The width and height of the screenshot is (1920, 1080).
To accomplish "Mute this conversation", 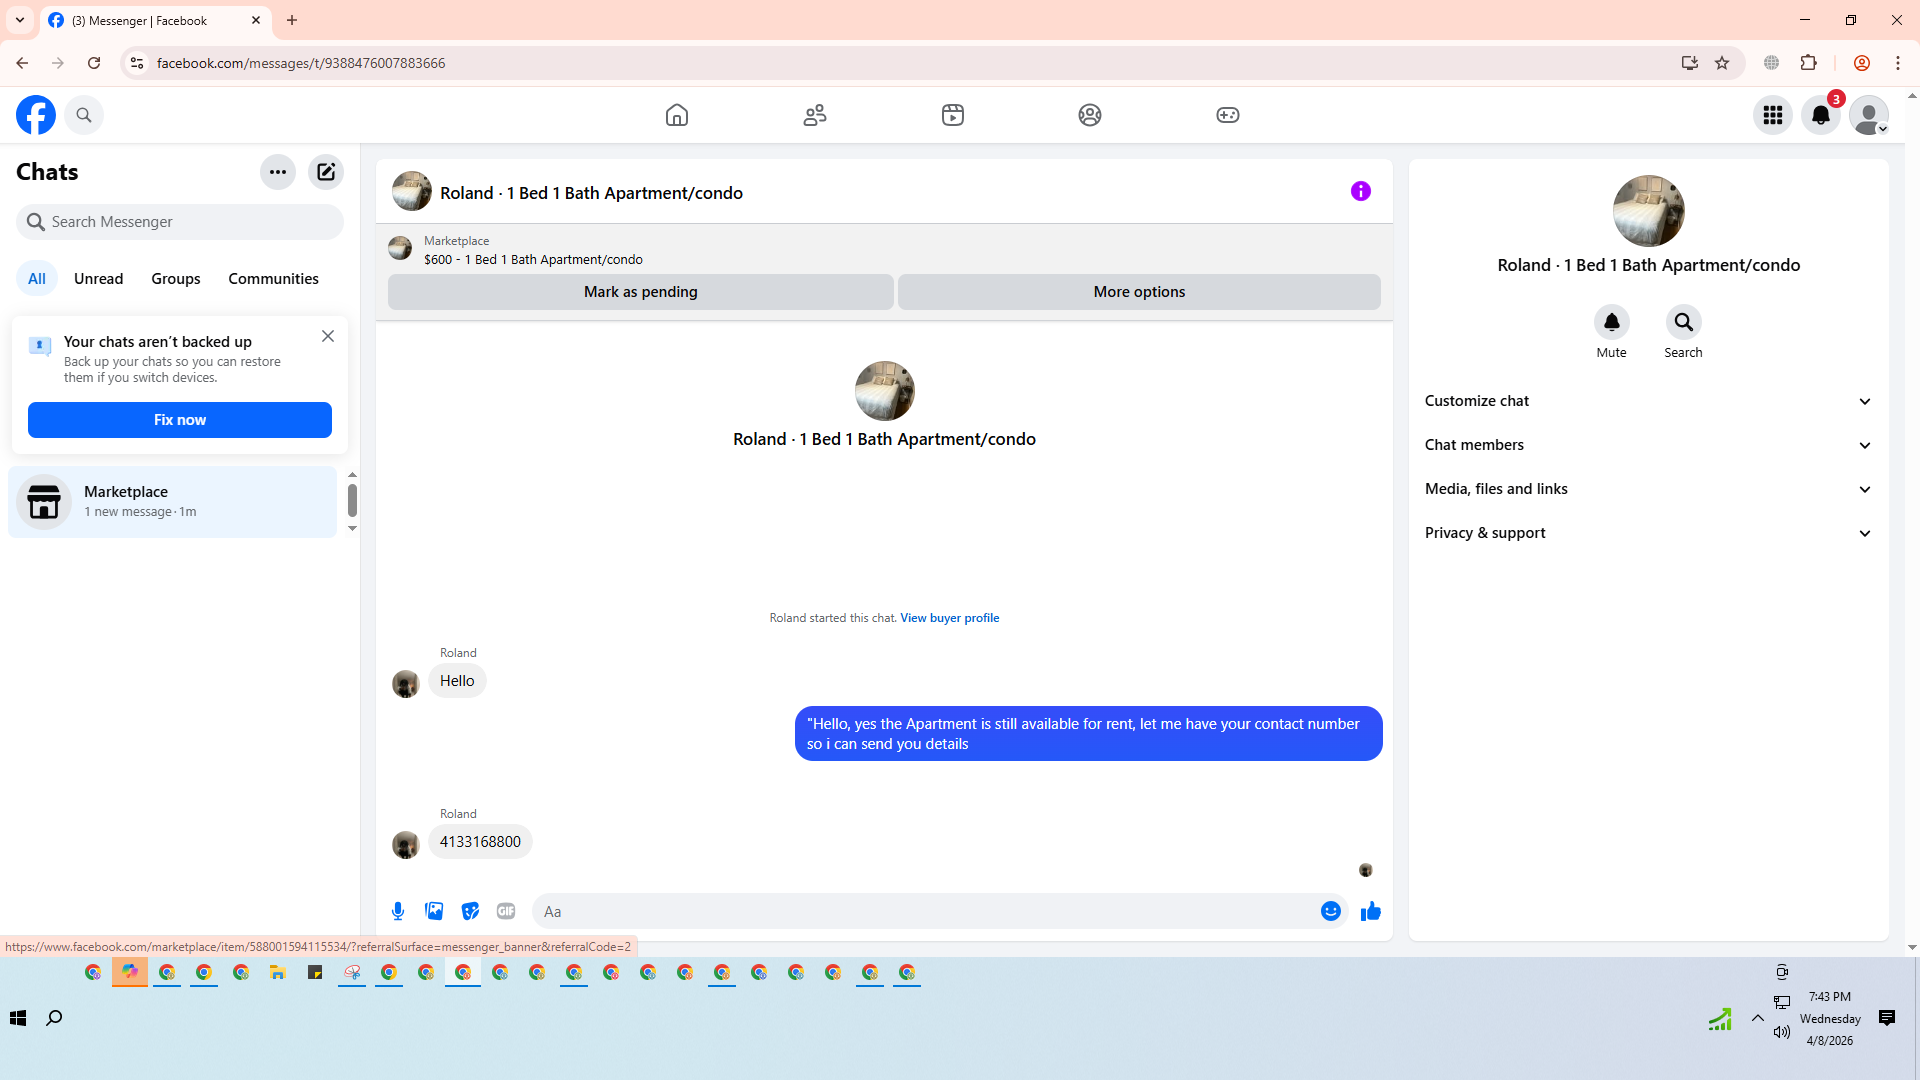I will point(1611,322).
